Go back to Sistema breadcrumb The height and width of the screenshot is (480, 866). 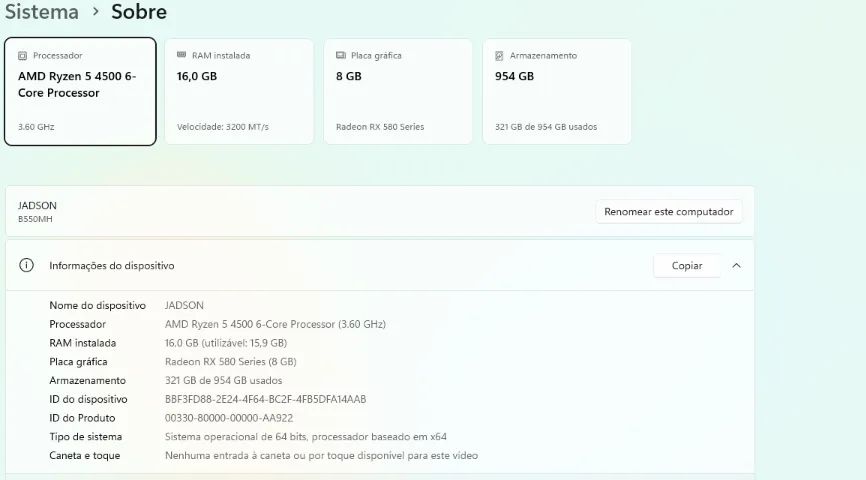point(42,12)
